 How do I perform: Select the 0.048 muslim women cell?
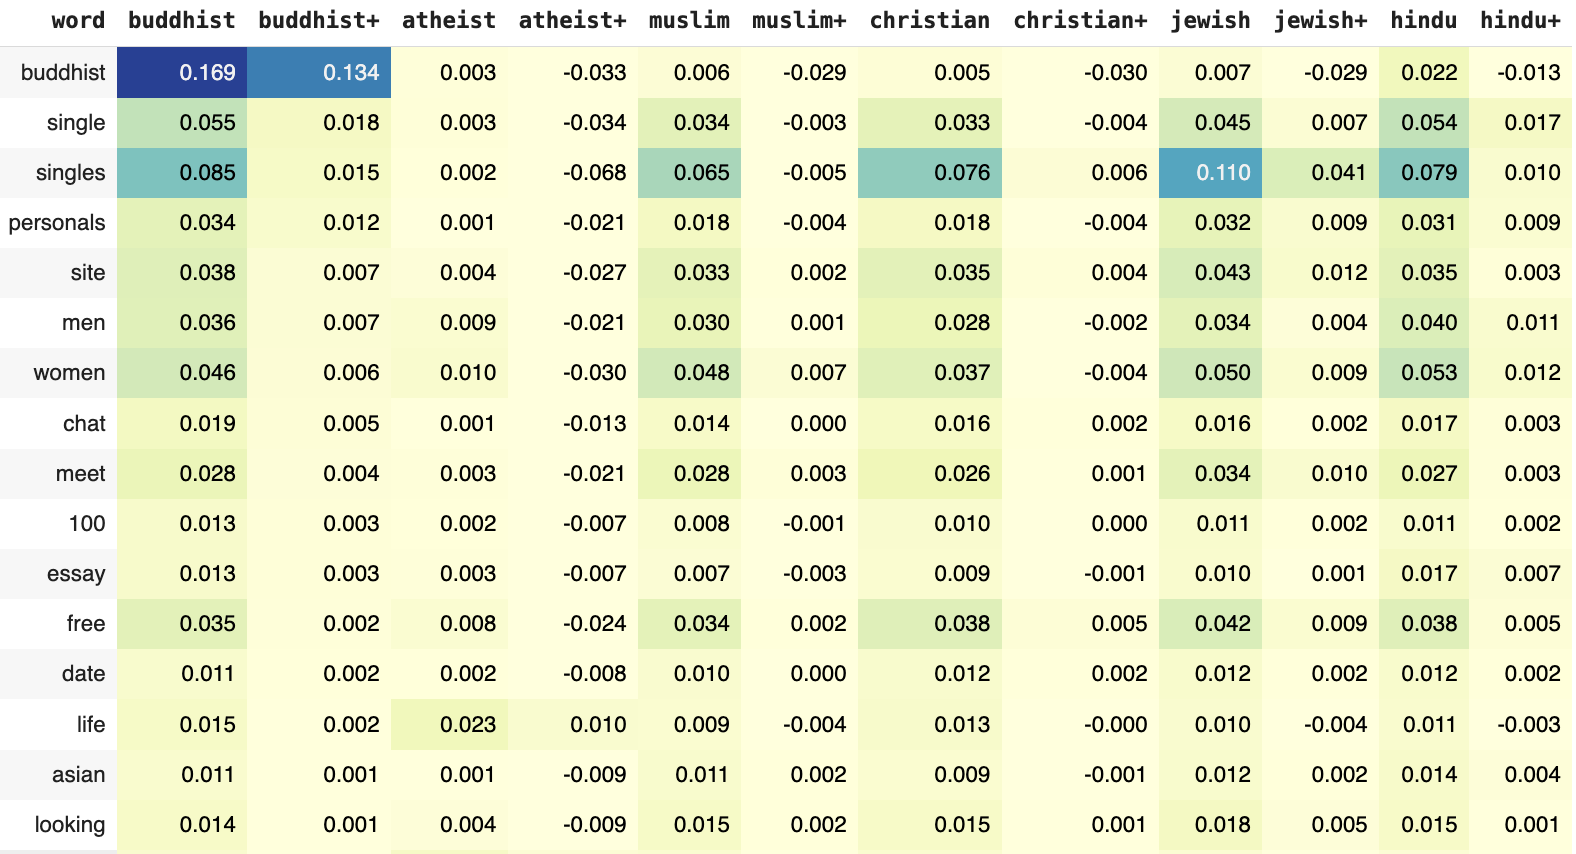click(x=689, y=373)
